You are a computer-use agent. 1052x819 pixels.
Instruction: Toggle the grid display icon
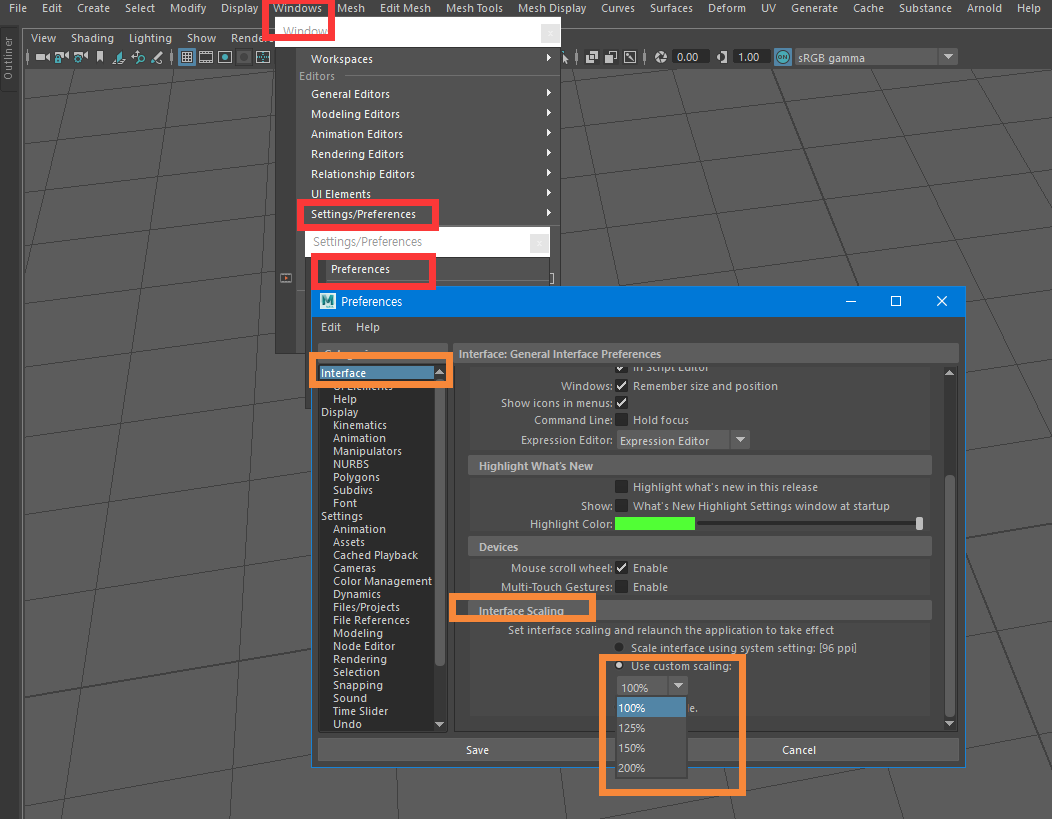coord(187,57)
